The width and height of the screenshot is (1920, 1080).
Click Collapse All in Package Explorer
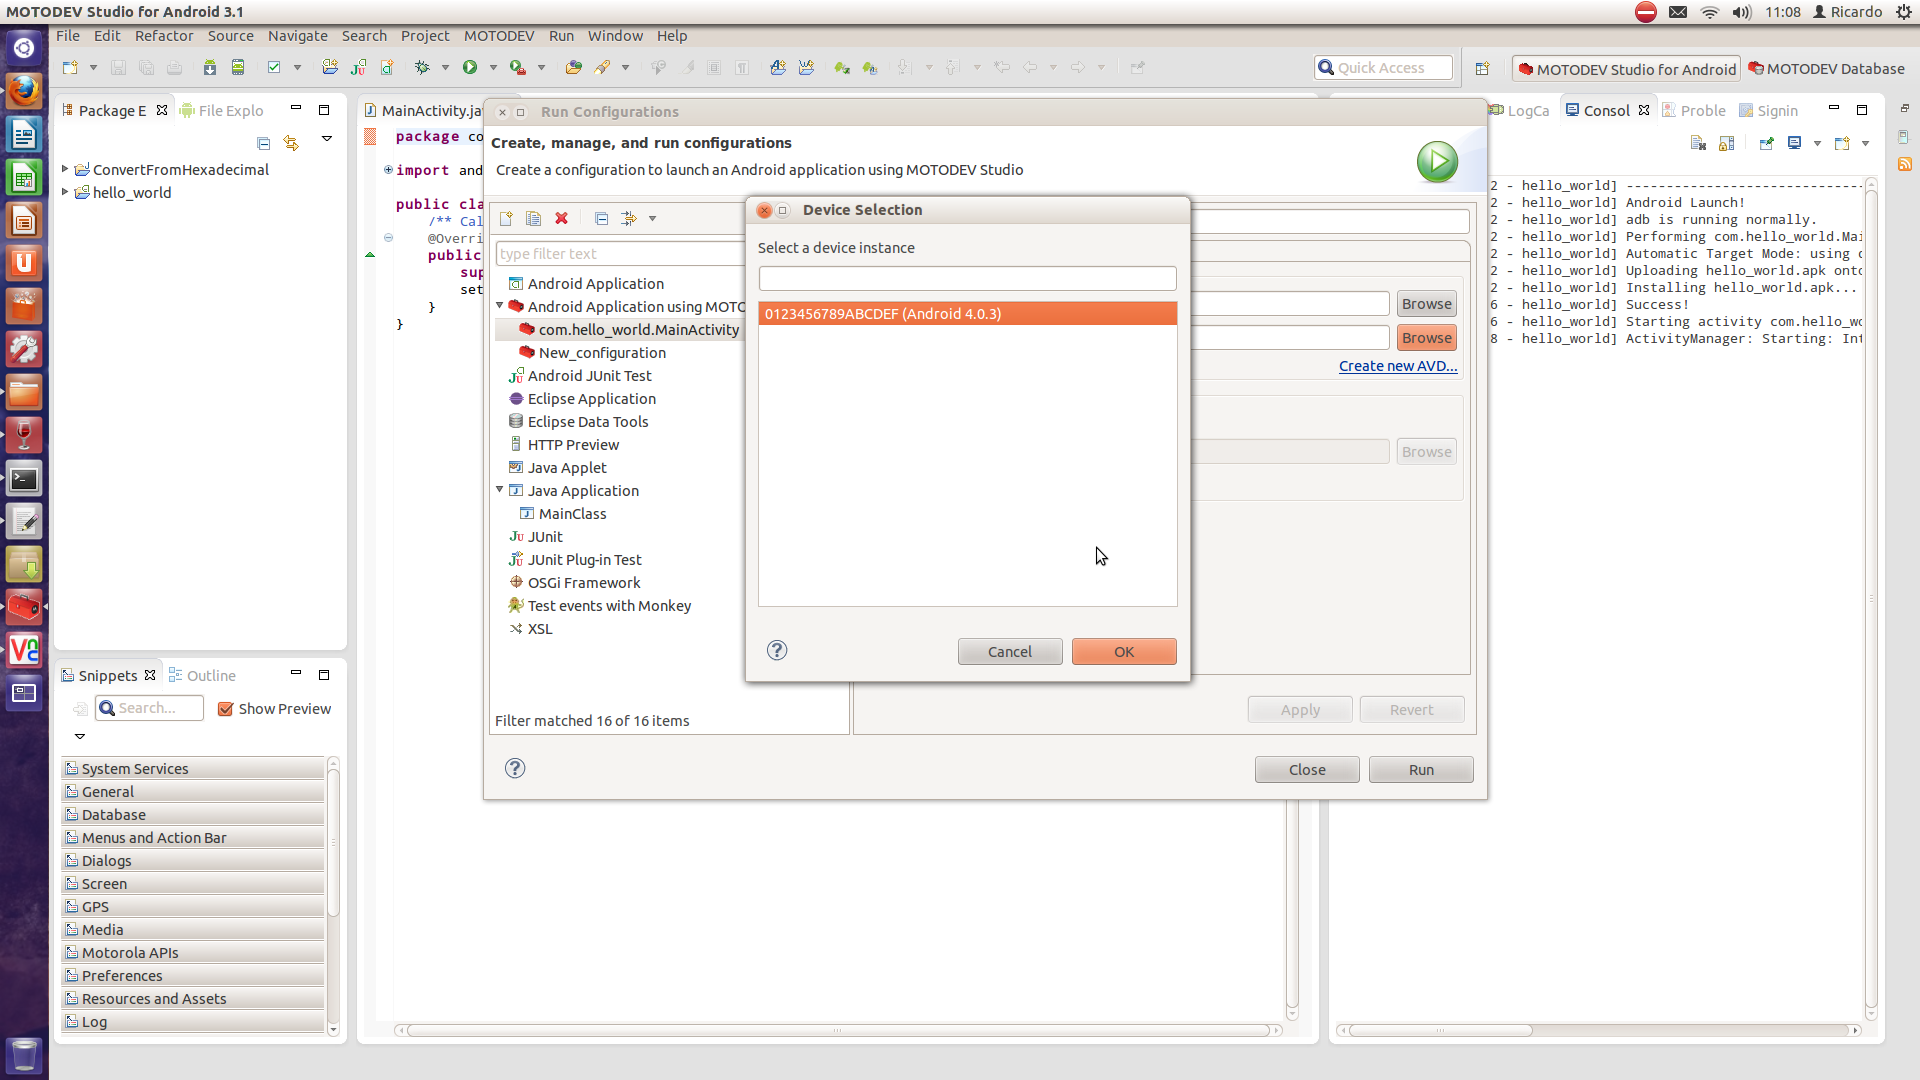coord(263,143)
